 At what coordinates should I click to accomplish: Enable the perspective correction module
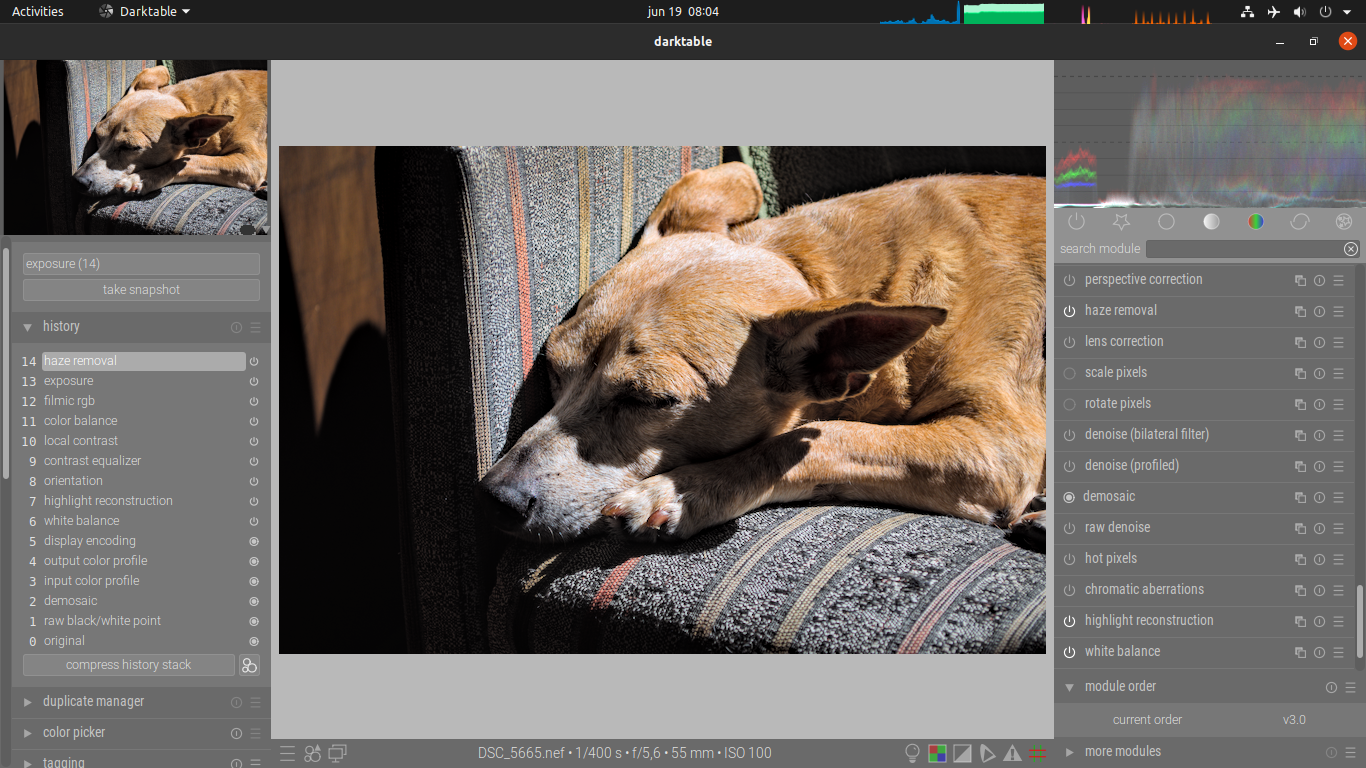pyautogui.click(x=1069, y=280)
